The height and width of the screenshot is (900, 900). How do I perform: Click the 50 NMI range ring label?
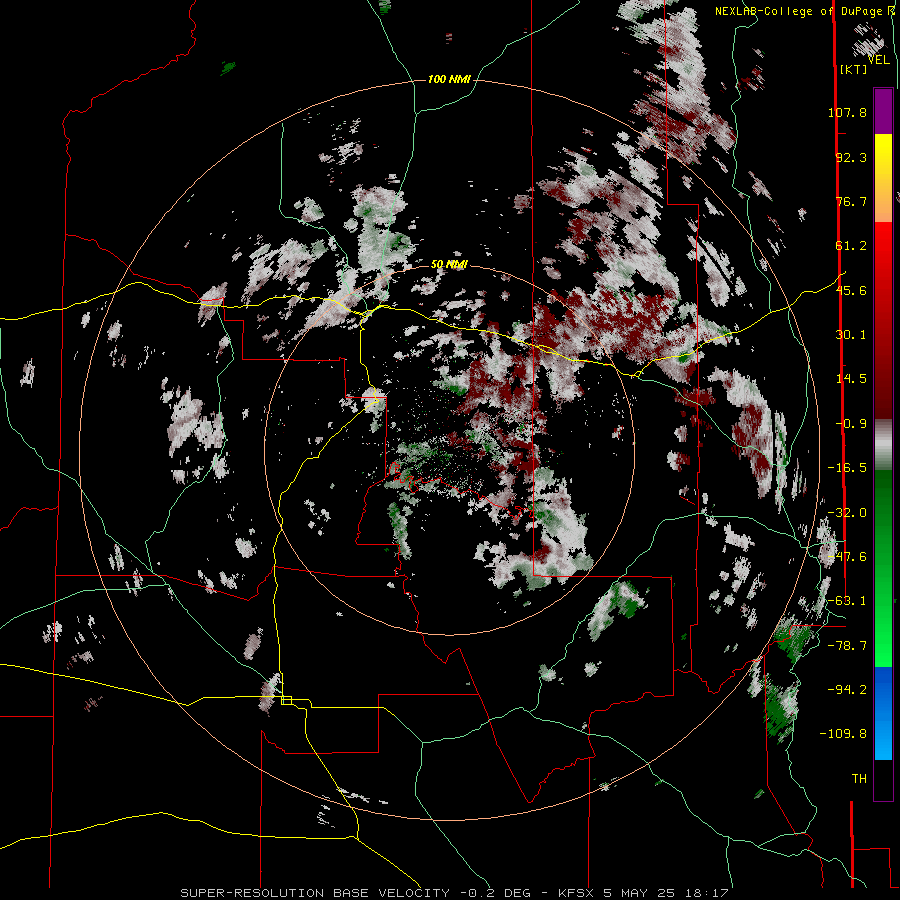click(449, 264)
